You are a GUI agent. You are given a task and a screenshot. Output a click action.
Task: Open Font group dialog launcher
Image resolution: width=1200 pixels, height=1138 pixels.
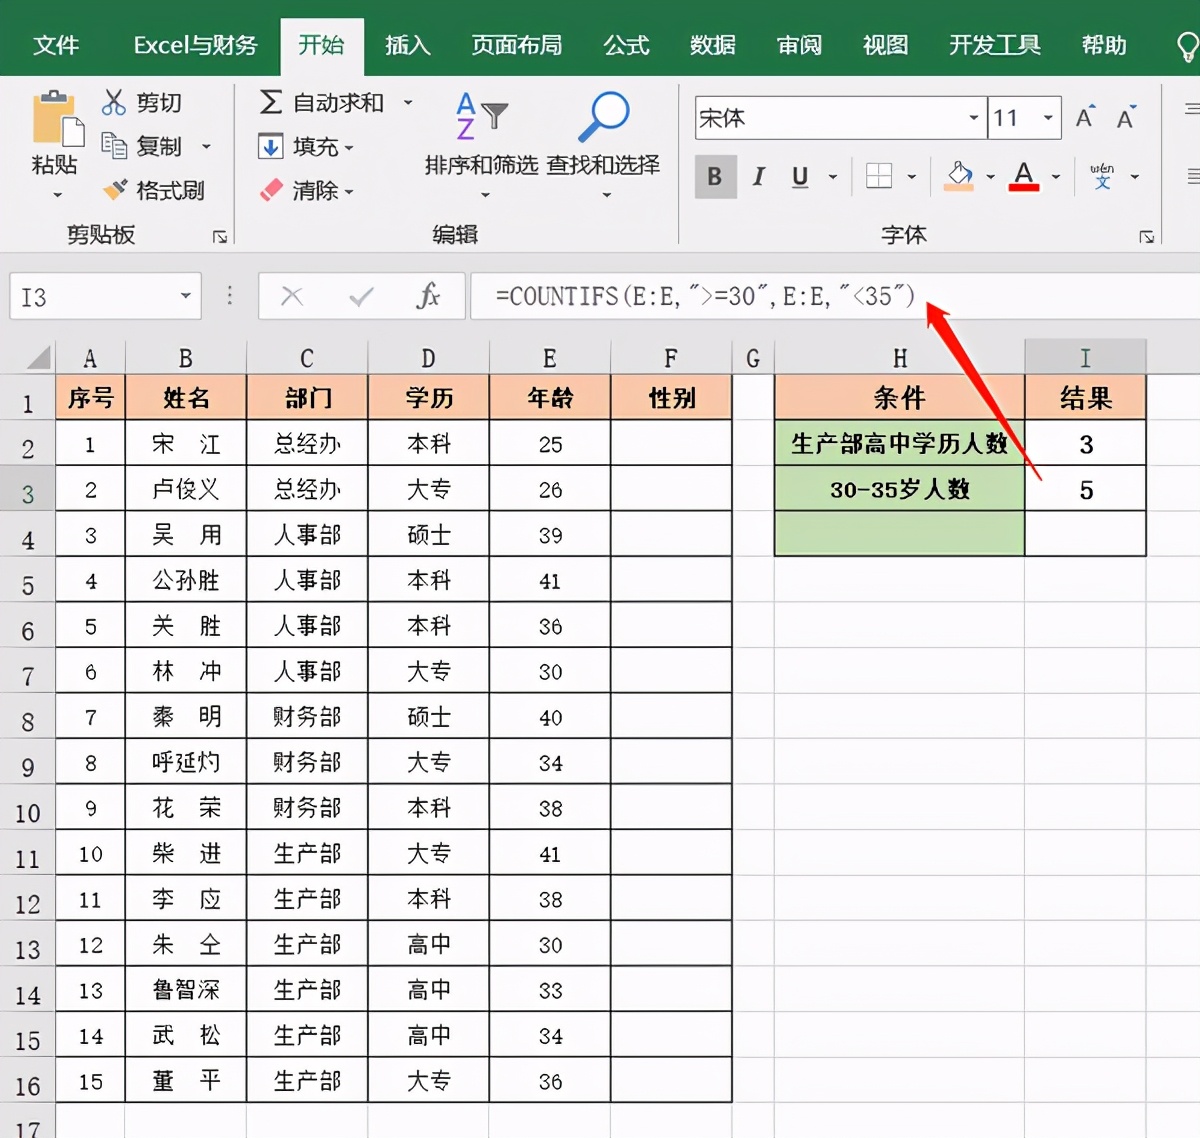[1147, 237]
